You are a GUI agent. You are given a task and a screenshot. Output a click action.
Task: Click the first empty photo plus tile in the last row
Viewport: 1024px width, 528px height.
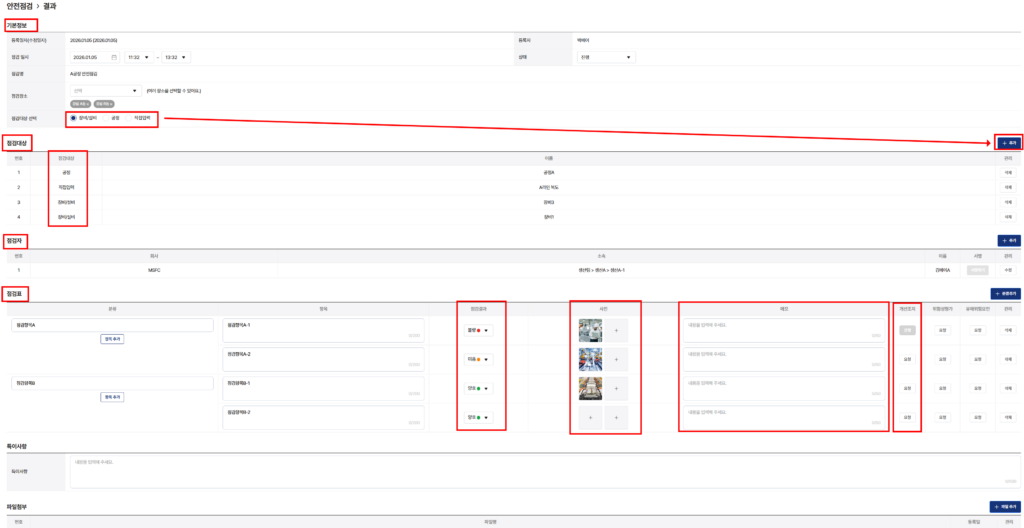click(590, 417)
